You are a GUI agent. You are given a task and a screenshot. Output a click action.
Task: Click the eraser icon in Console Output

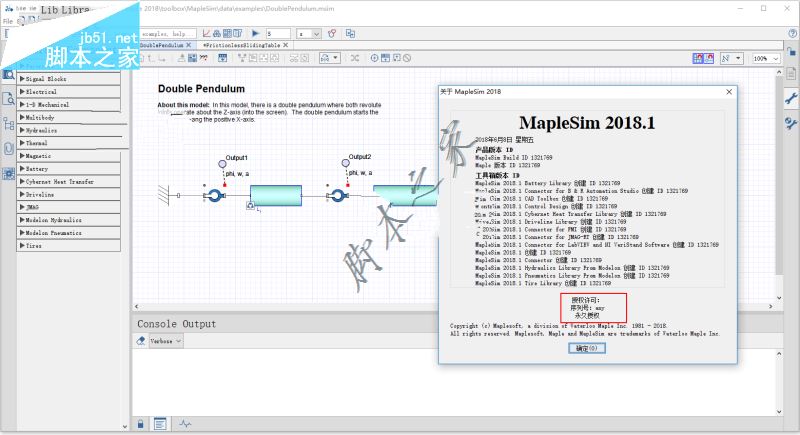[141, 341]
